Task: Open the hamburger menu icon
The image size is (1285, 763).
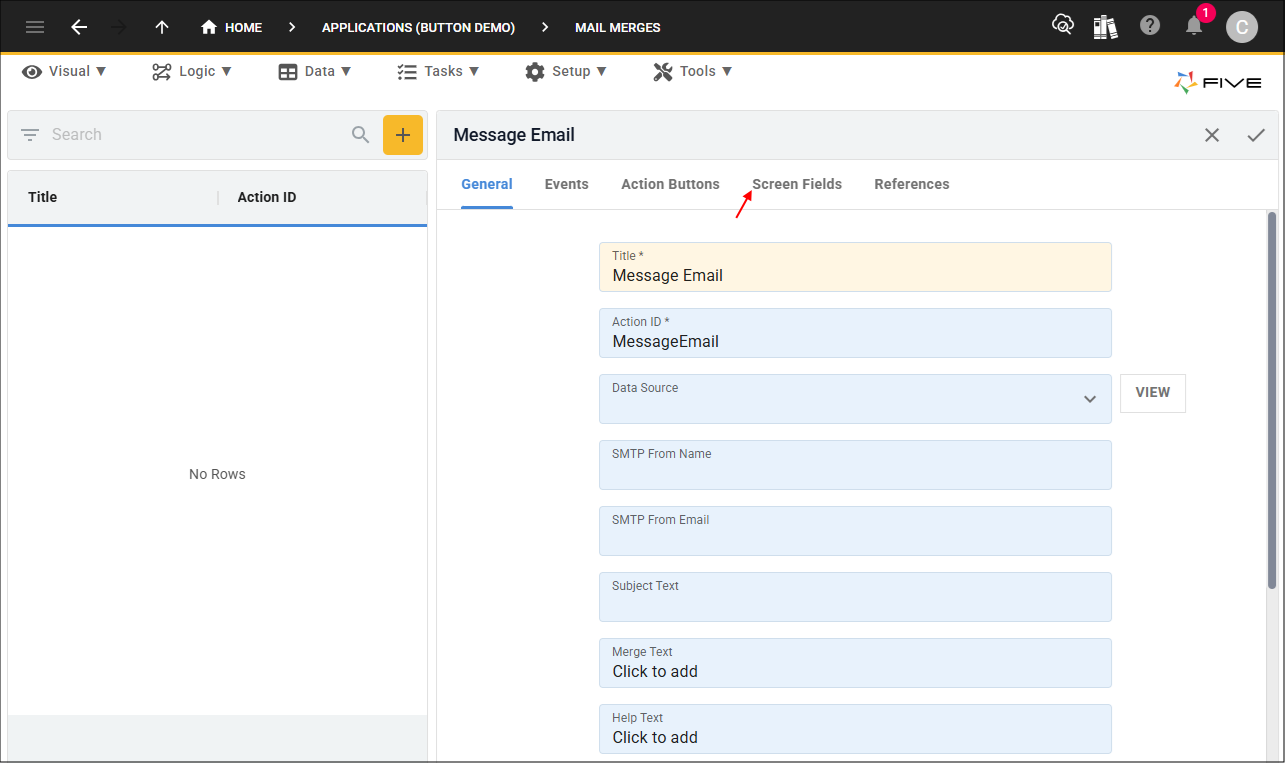Action: coord(35,27)
